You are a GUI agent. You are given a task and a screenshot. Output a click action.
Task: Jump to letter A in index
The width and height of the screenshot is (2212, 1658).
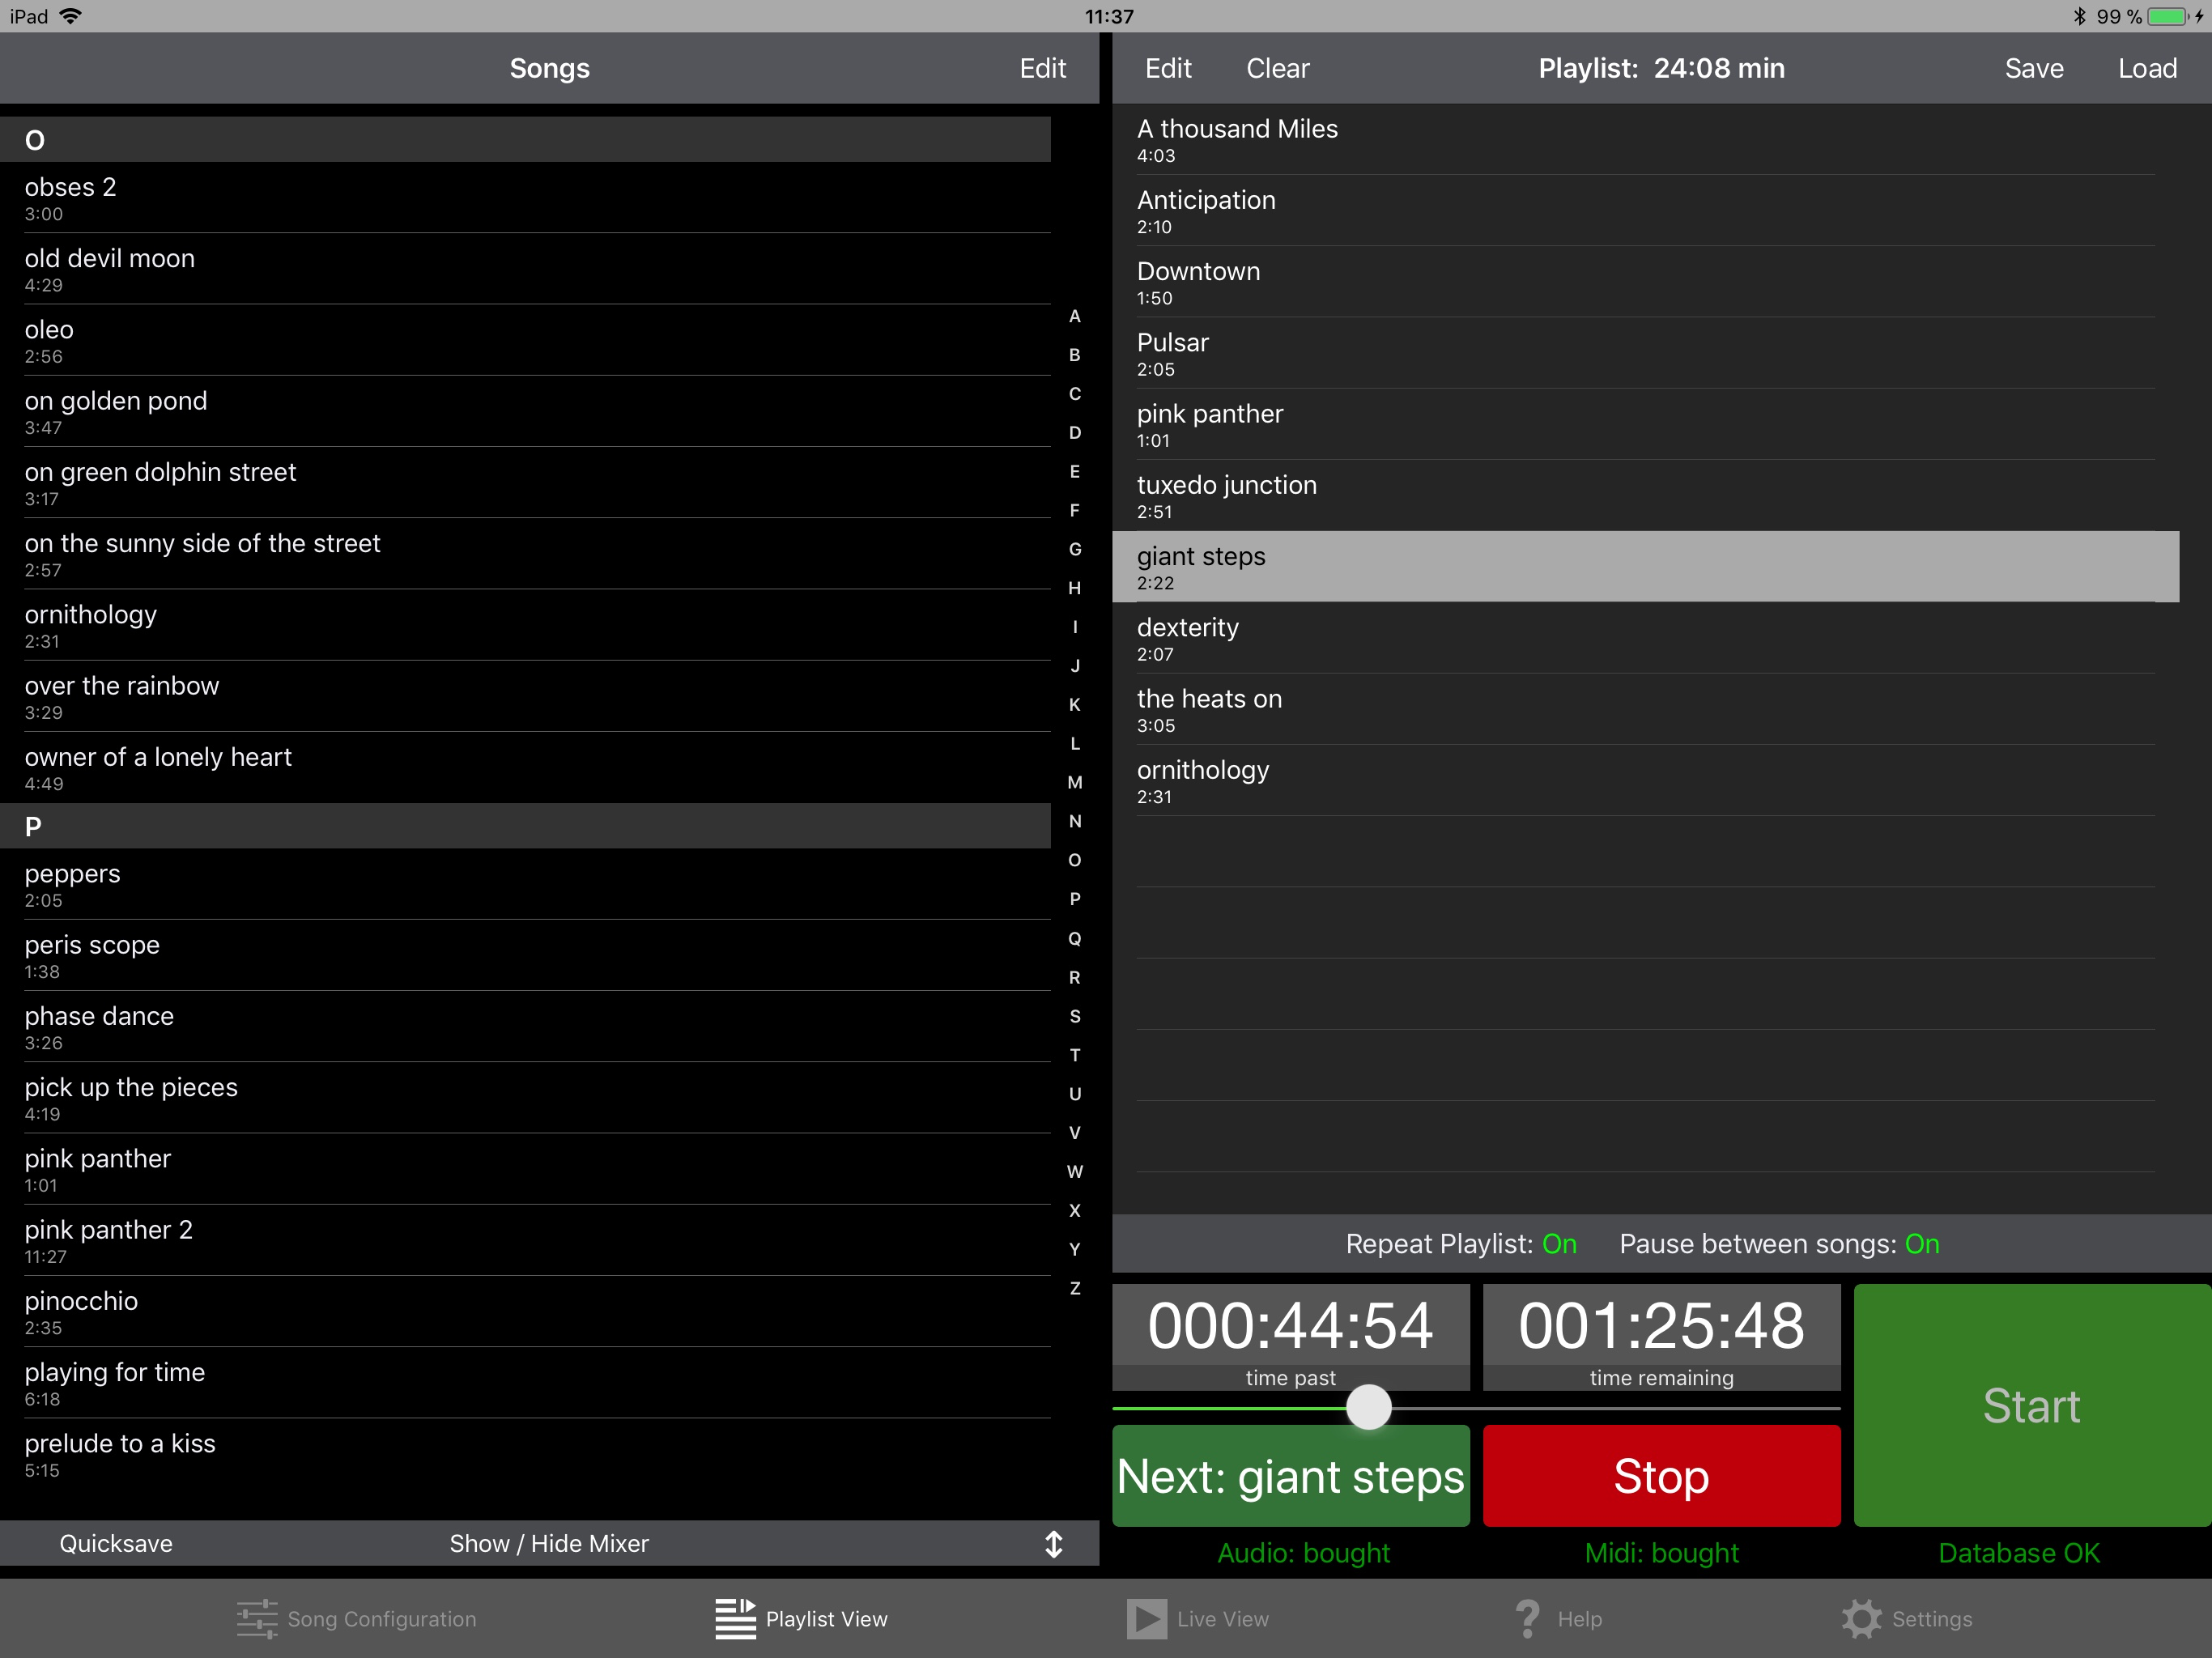point(1075,316)
